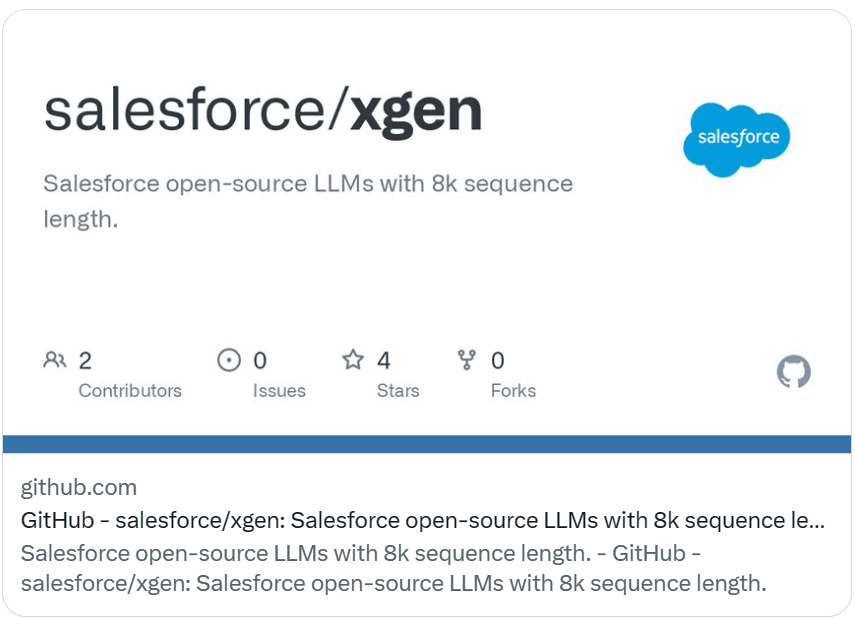
Task: Click the Forks label
Action: tap(513, 391)
